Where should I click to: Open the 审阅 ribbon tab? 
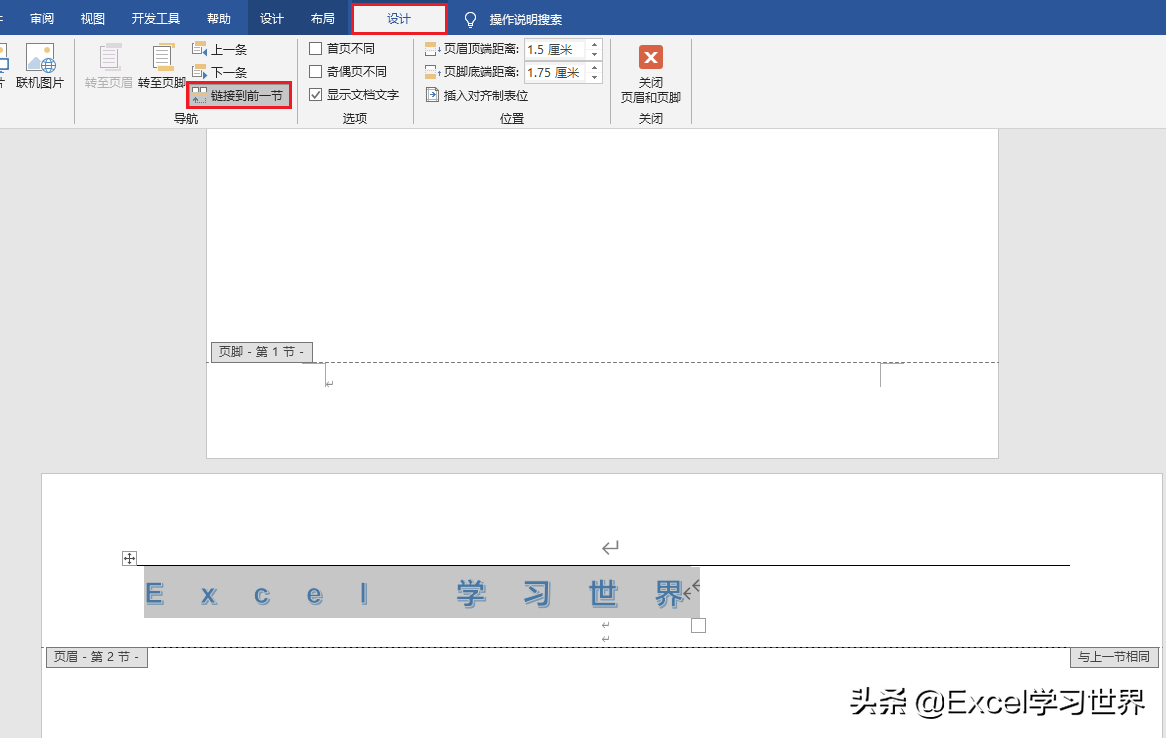tap(42, 19)
